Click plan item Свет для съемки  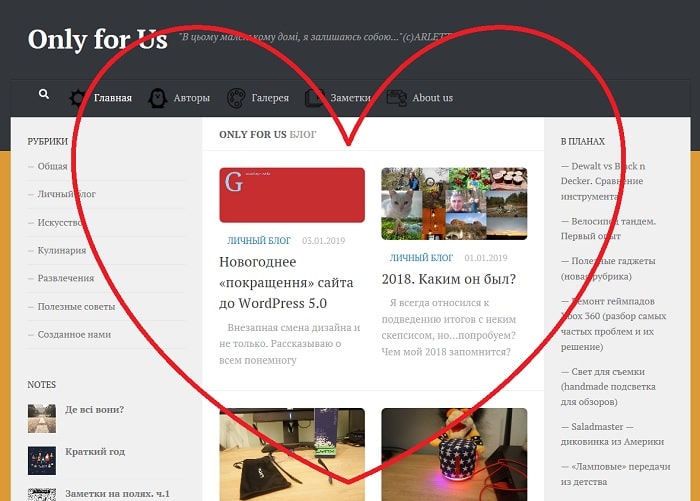coord(608,386)
